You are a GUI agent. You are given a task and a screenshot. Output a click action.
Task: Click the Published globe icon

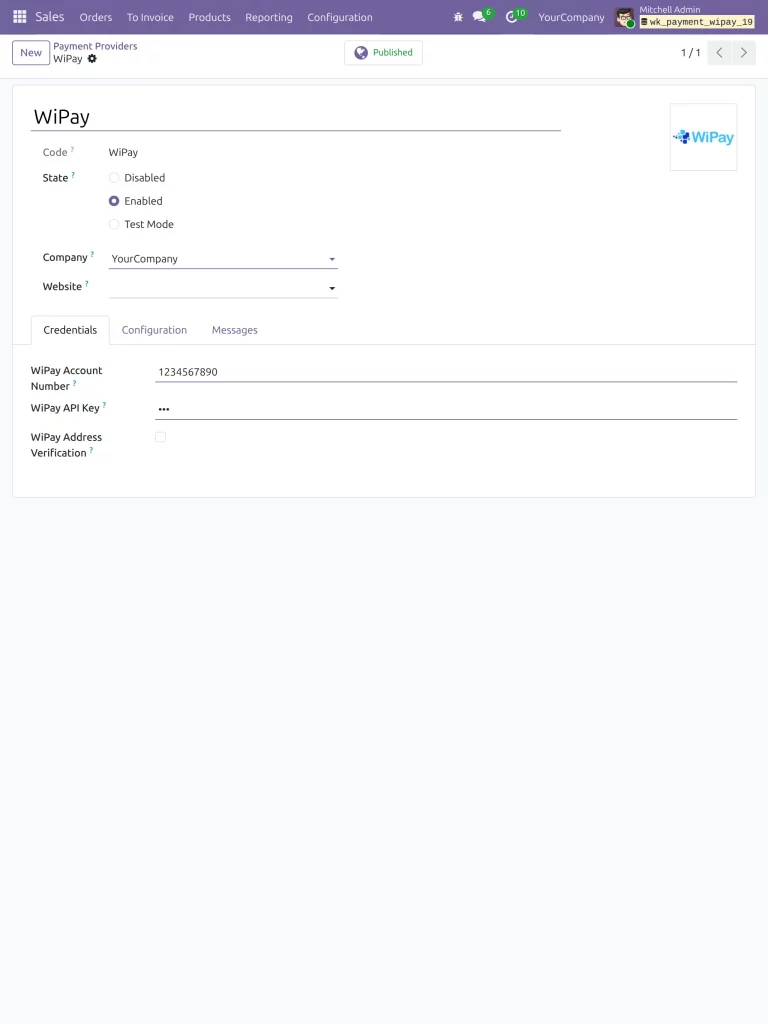(360, 53)
